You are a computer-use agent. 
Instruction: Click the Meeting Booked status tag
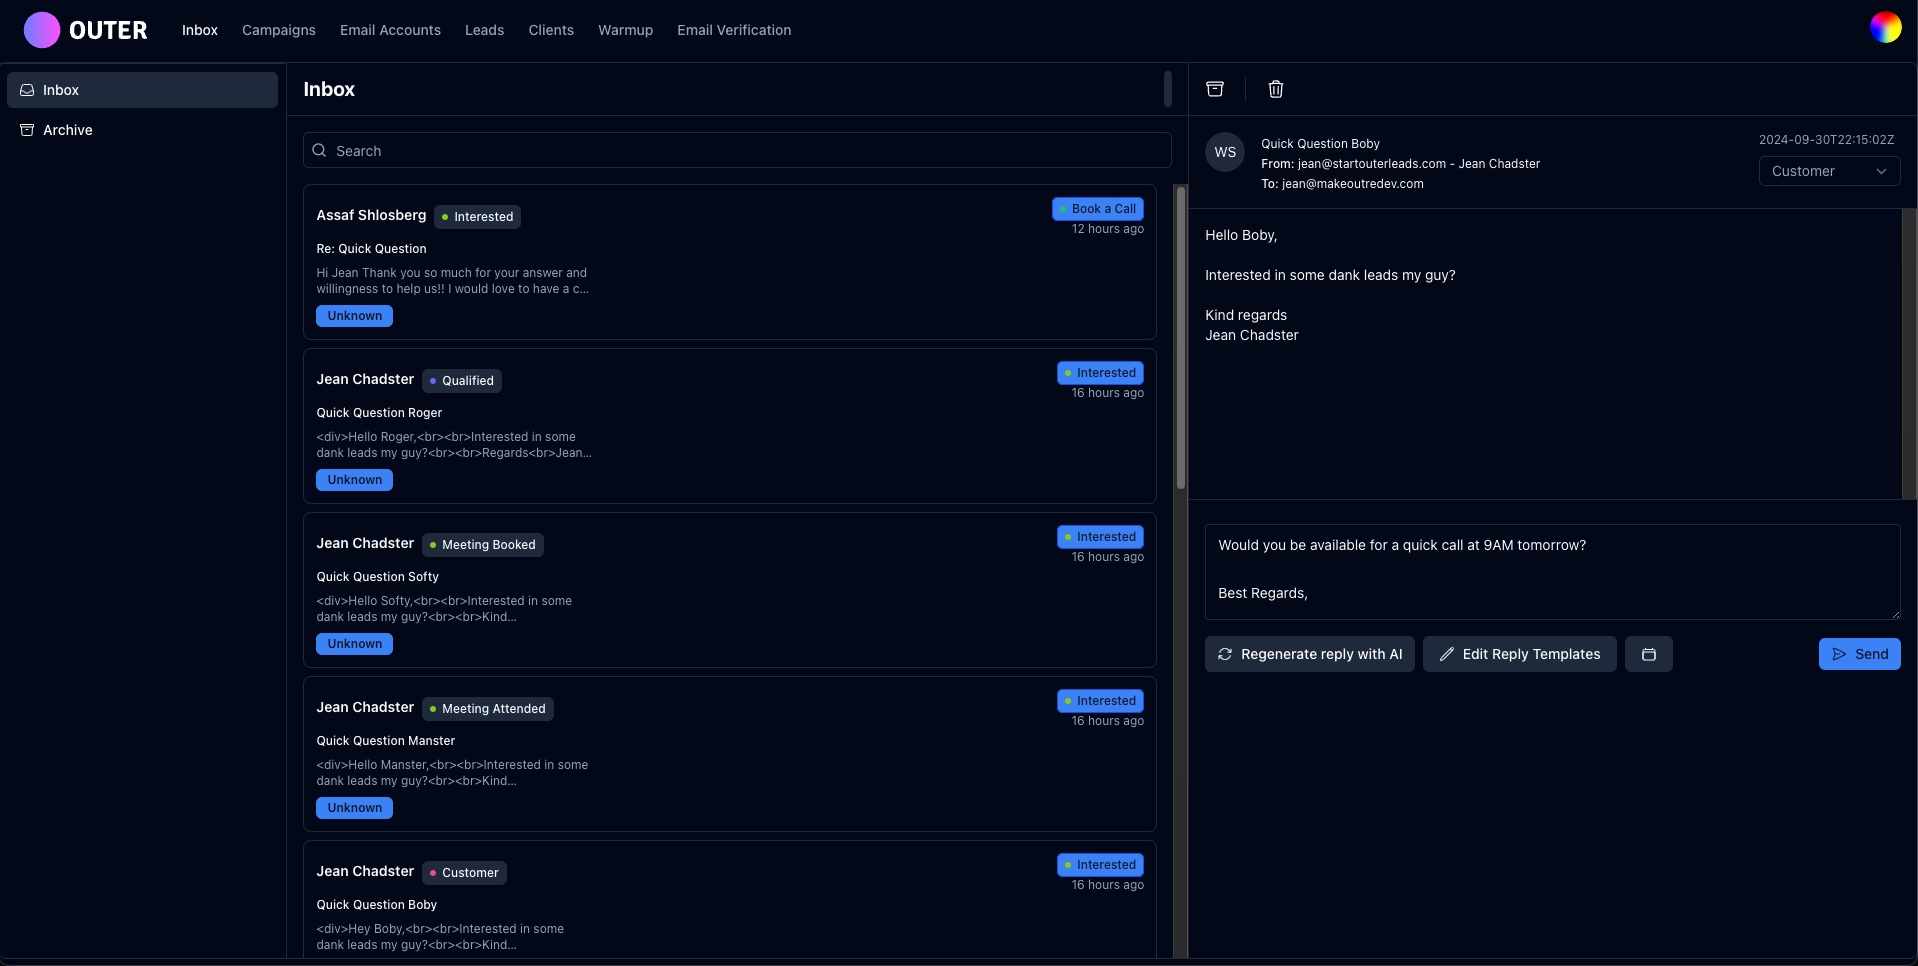[x=482, y=545]
